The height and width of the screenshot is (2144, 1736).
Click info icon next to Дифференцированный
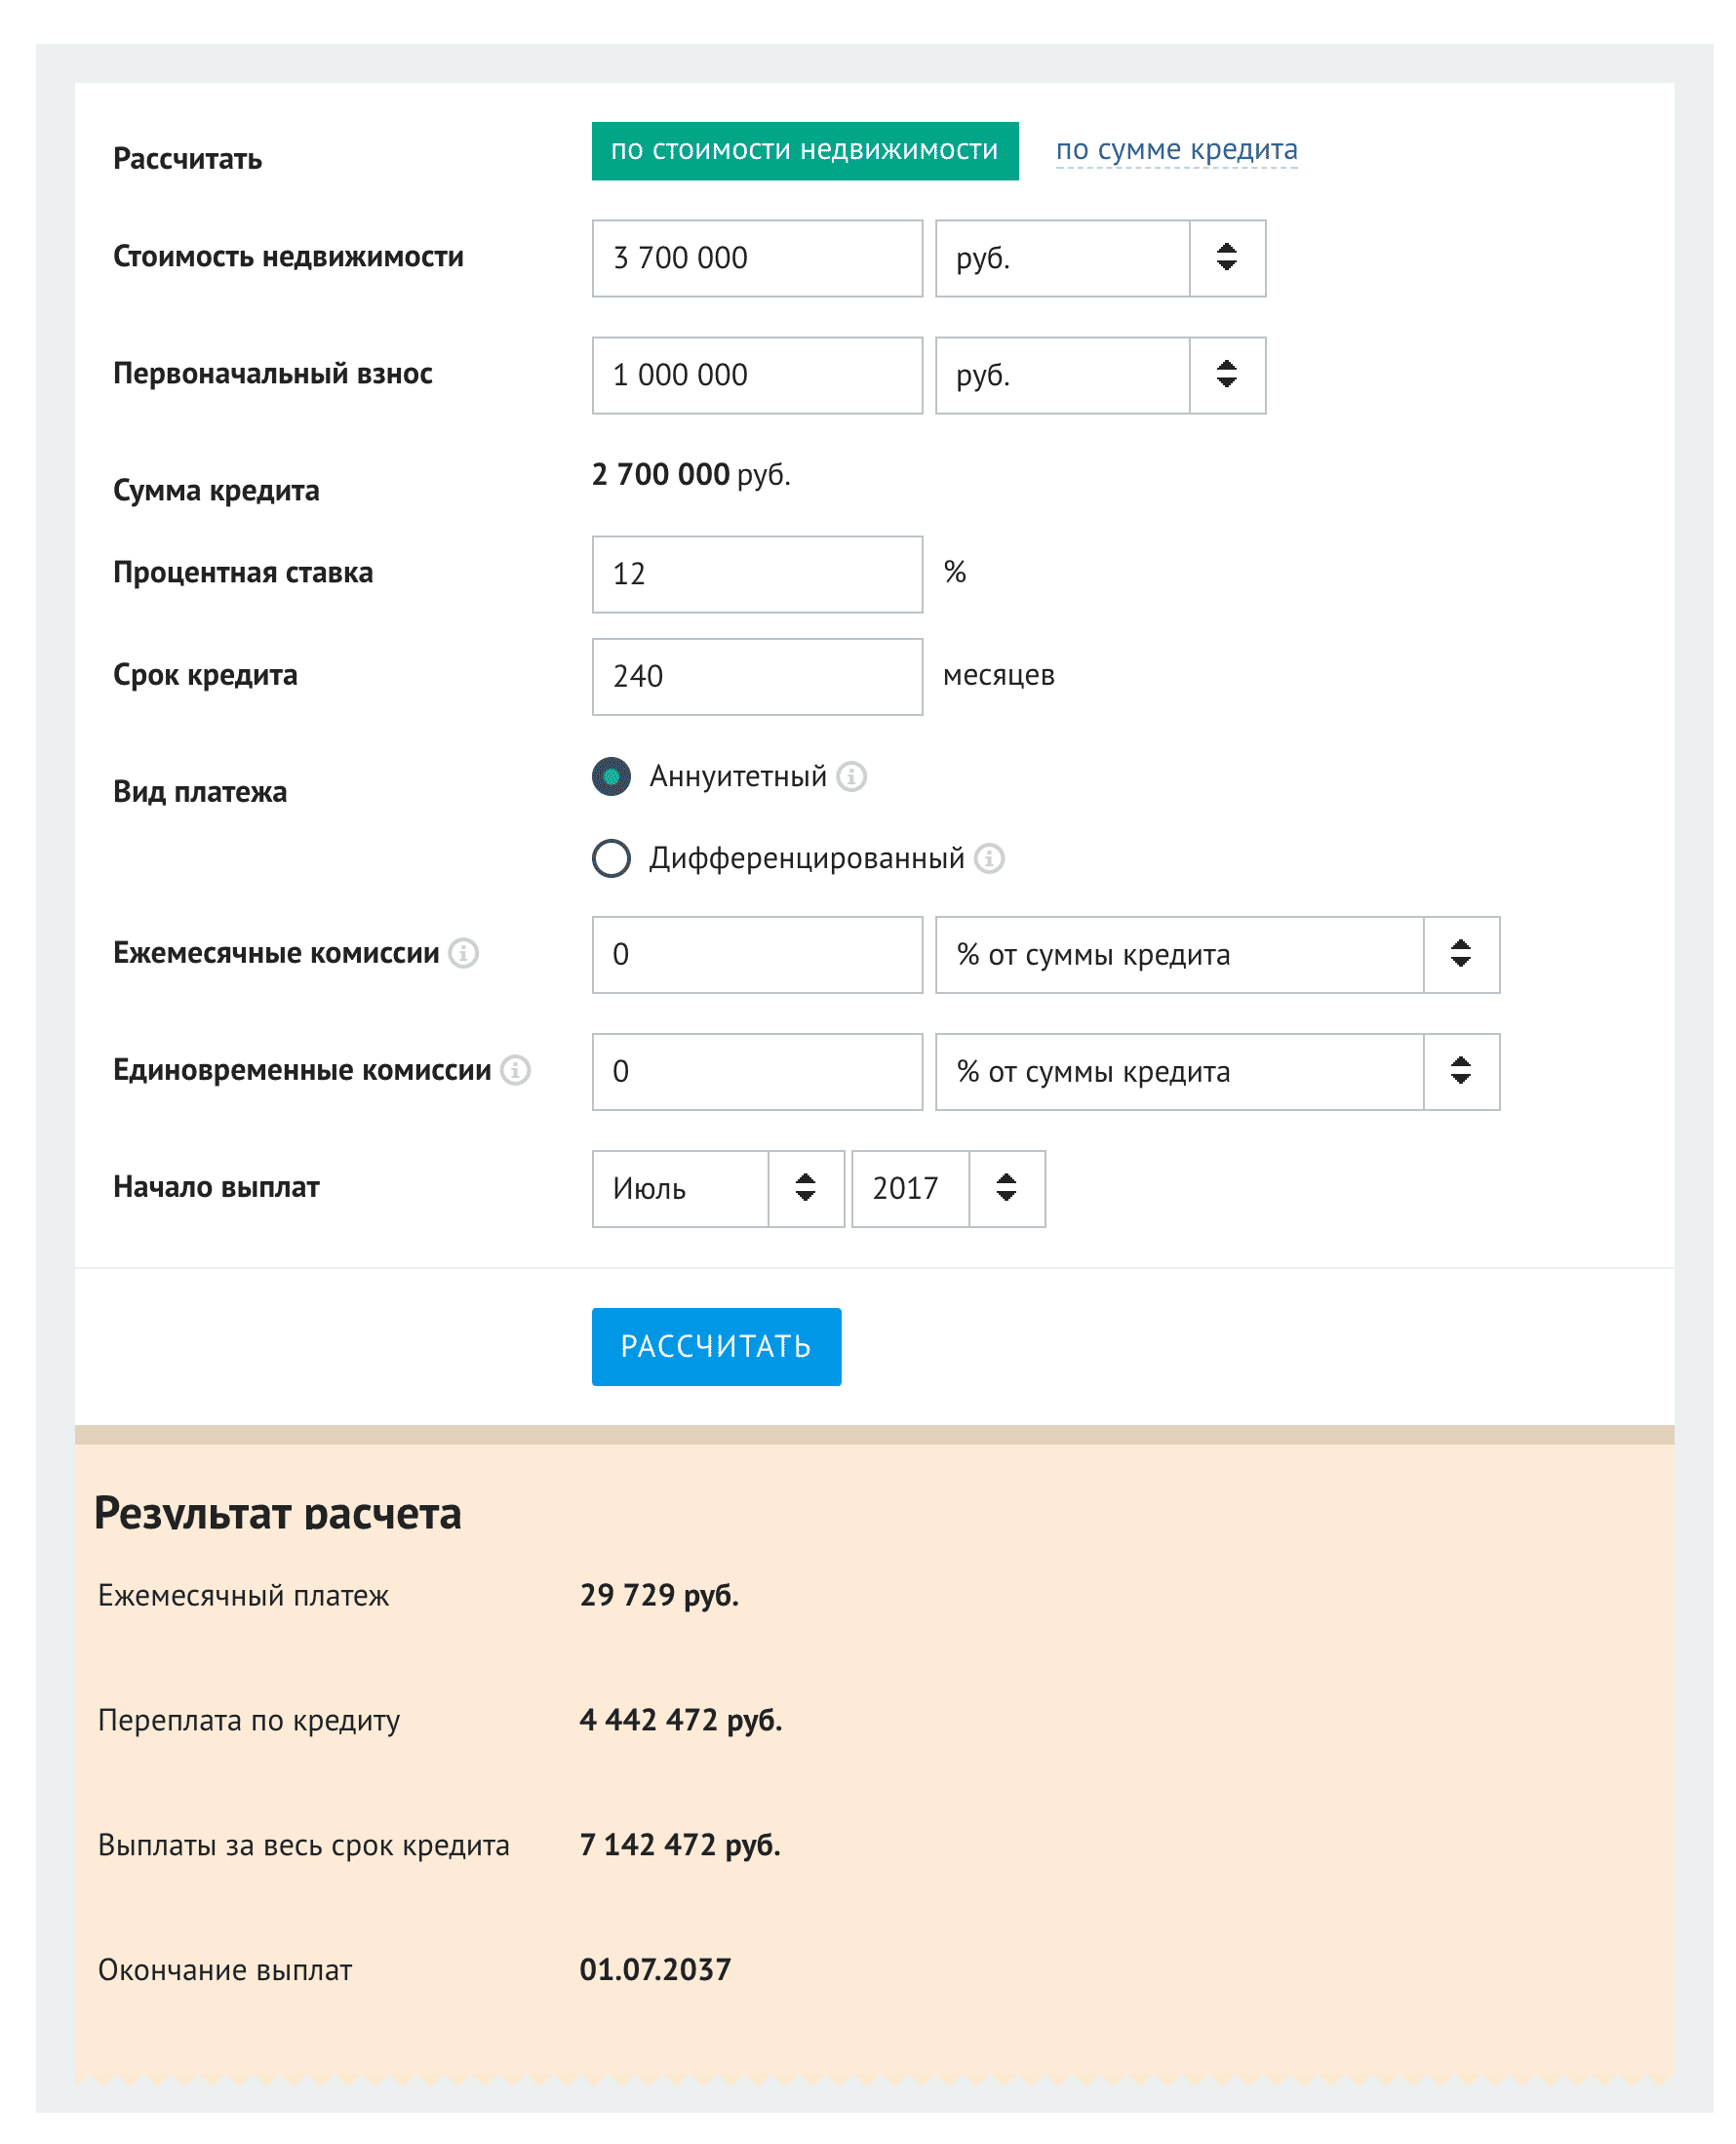(989, 858)
